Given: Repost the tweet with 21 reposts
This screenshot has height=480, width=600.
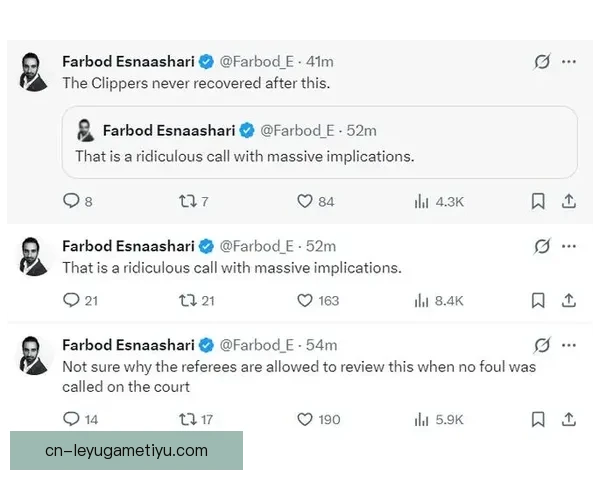Looking at the screenshot, I should click(x=186, y=300).
